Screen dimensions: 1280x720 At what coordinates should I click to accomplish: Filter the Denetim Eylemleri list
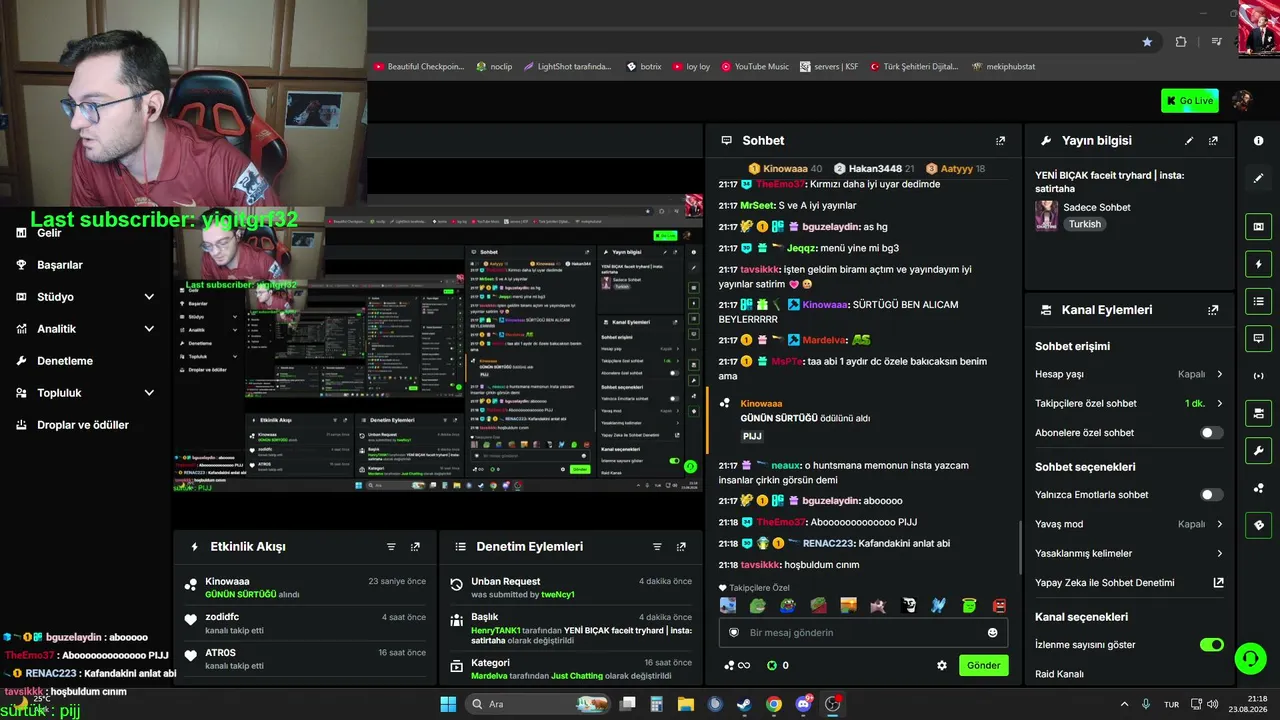click(657, 547)
